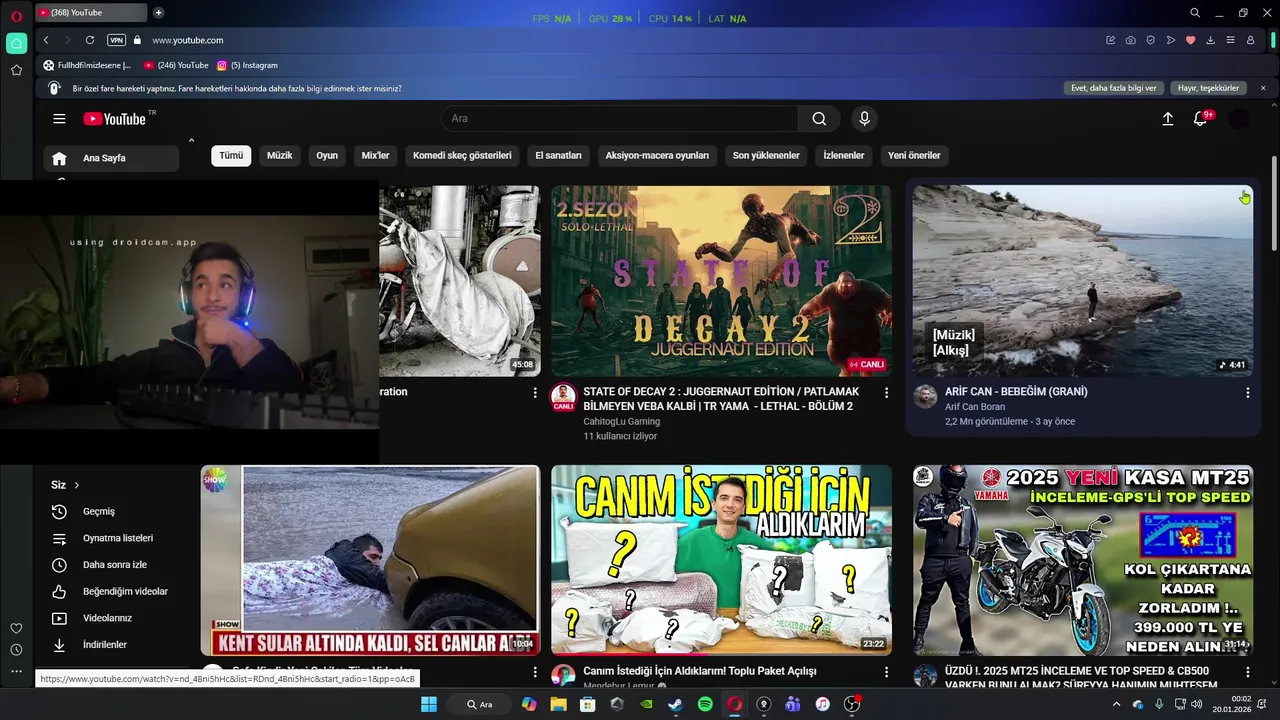Click the Opera Flow send icon
This screenshot has height=720, width=1280.
(x=1170, y=40)
